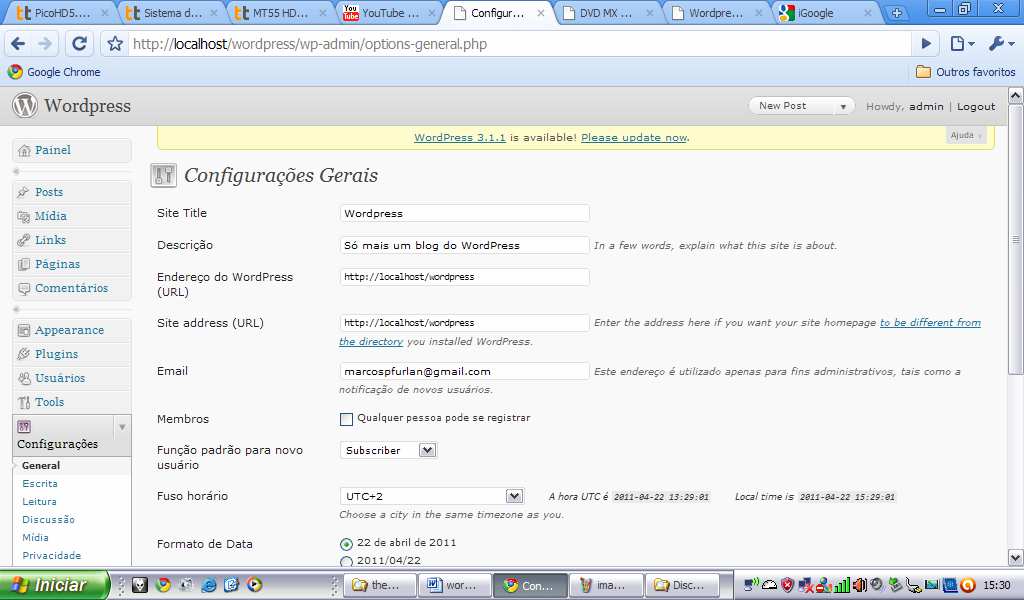Screen dimensions: 1024x600
Task: Click the 'WordPress 3.1.1' update link
Action: point(460,138)
